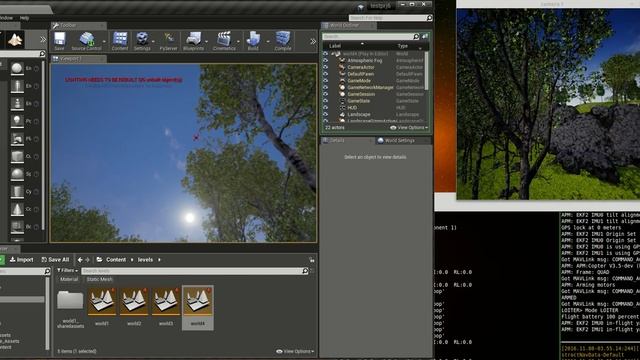The width and height of the screenshot is (640, 360).
Task: Expand the Blueprints dropdown arrow
Action: pyautogui.click(x=207, y=42)
